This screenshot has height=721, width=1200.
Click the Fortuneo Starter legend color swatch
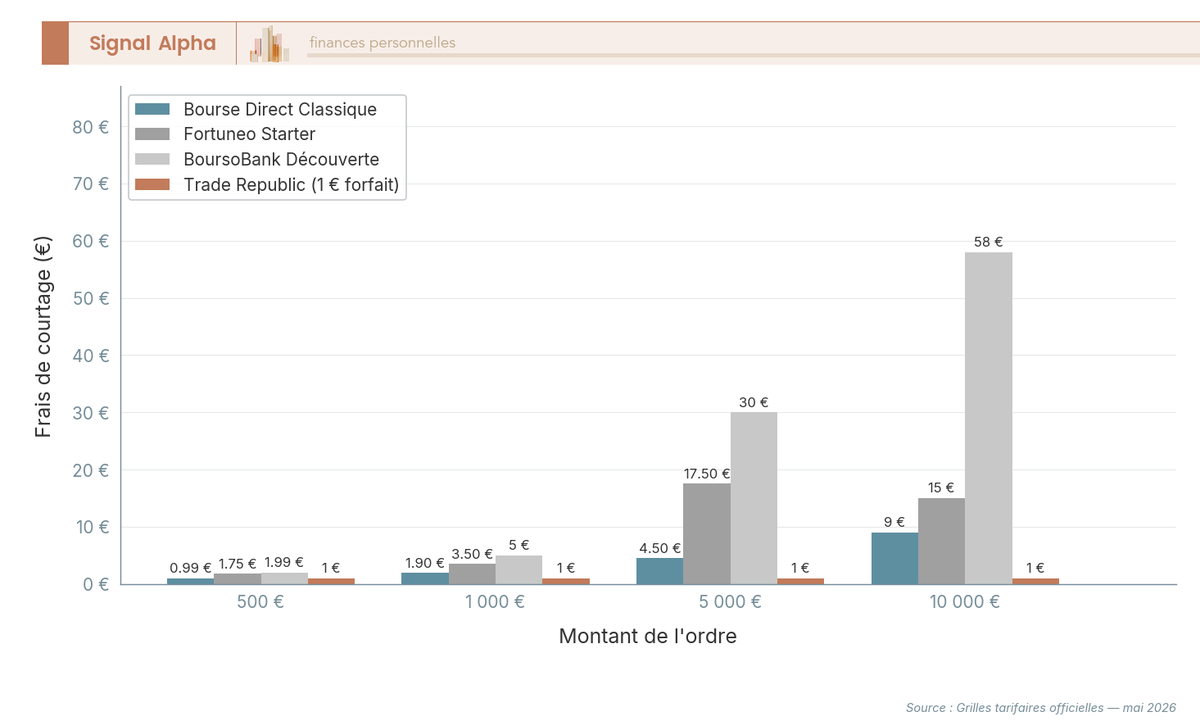pos(153,134)
